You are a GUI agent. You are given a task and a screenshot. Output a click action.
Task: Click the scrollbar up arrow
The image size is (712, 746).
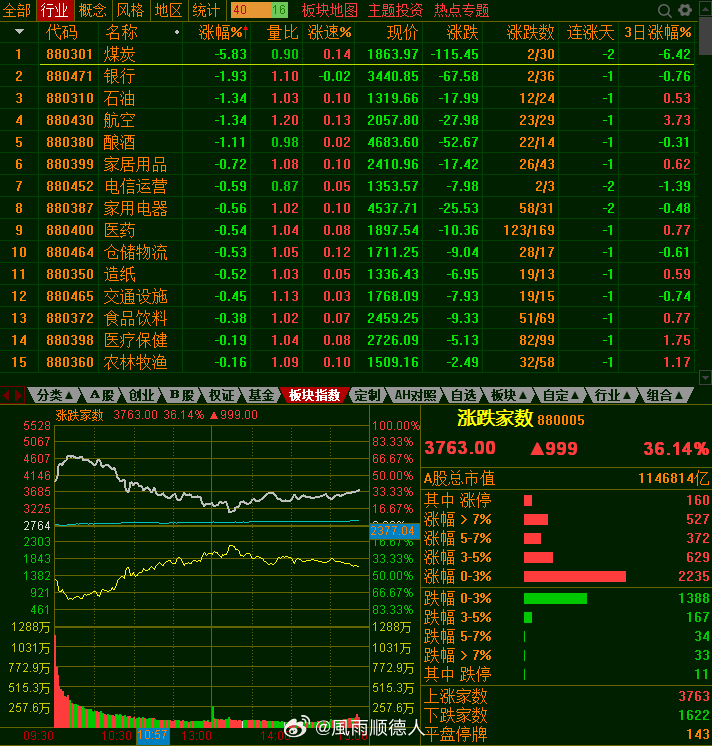tap(705, 8)
